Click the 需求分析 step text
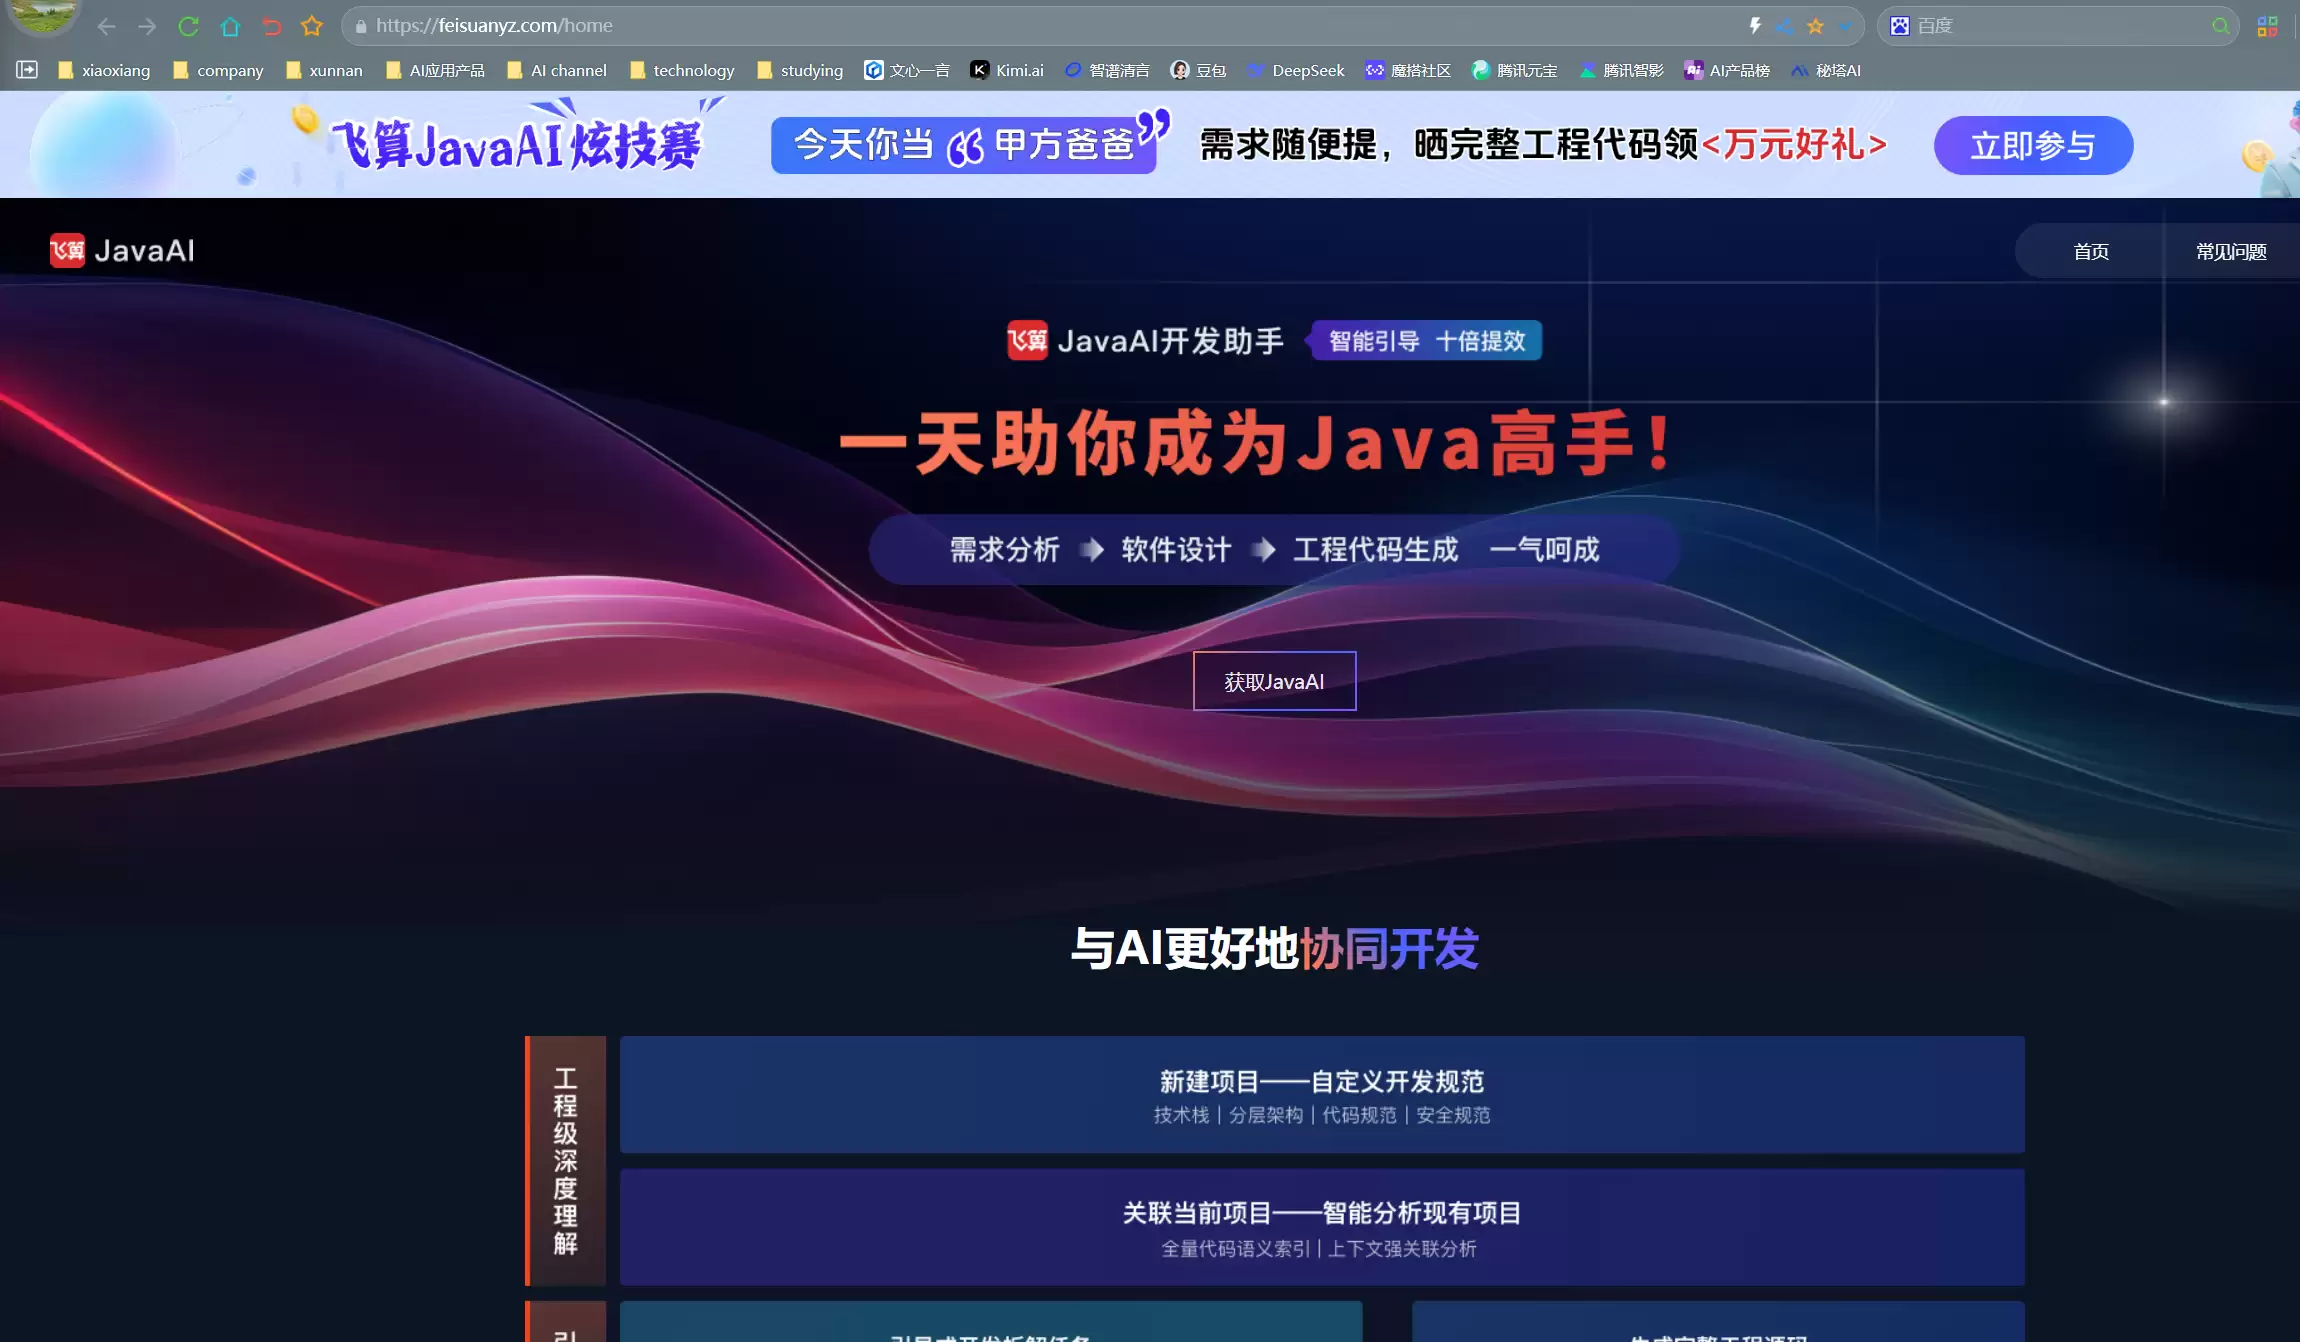Image resolution: width=2300 pixels, height=1342 pixels. [x=1004, y=549]
